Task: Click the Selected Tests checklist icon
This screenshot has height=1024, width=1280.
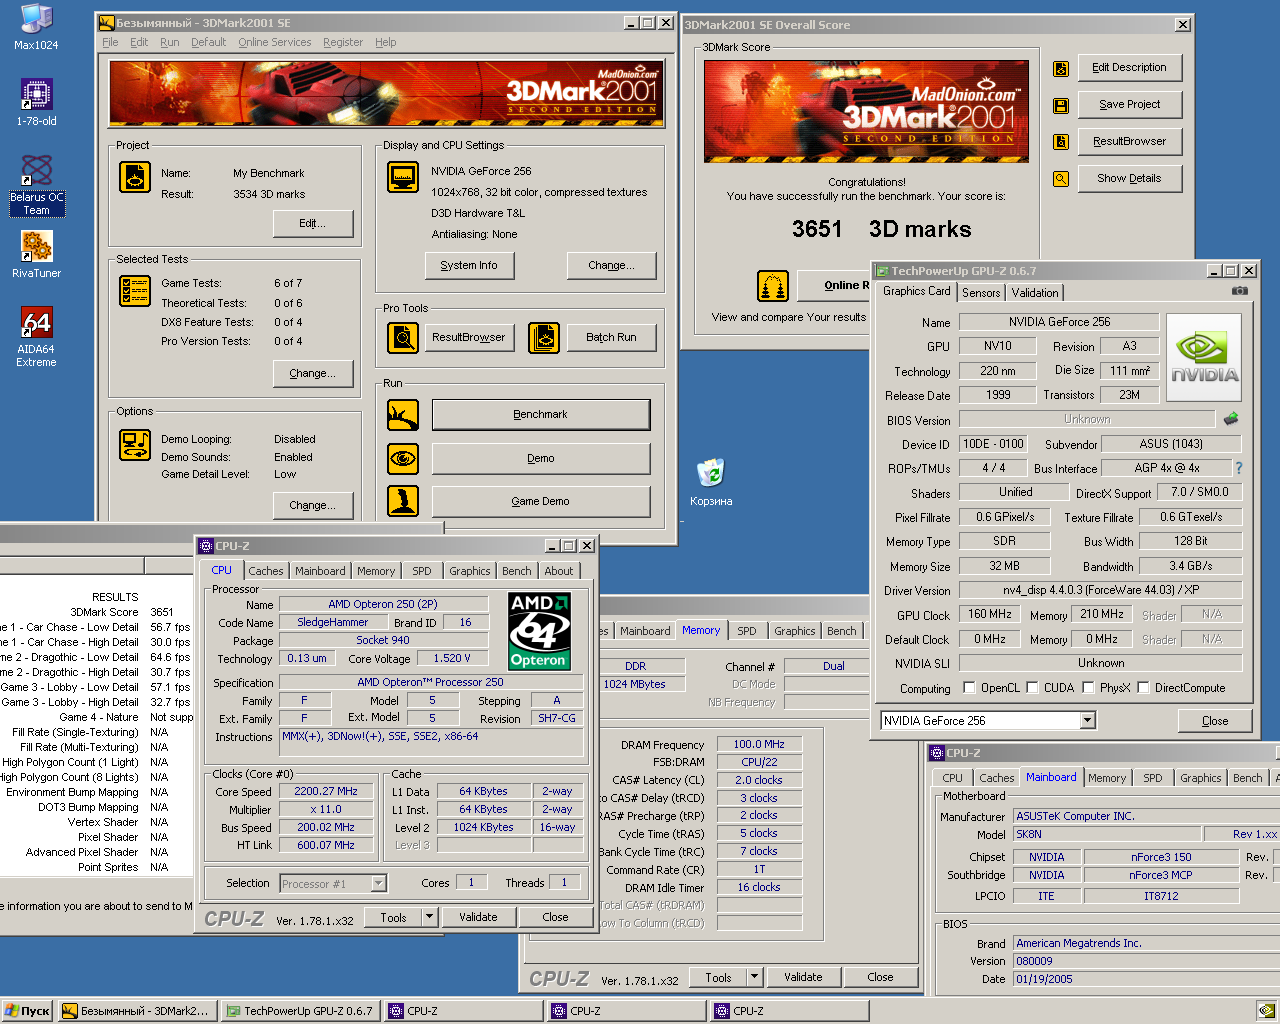Action: tap(135, 291)
